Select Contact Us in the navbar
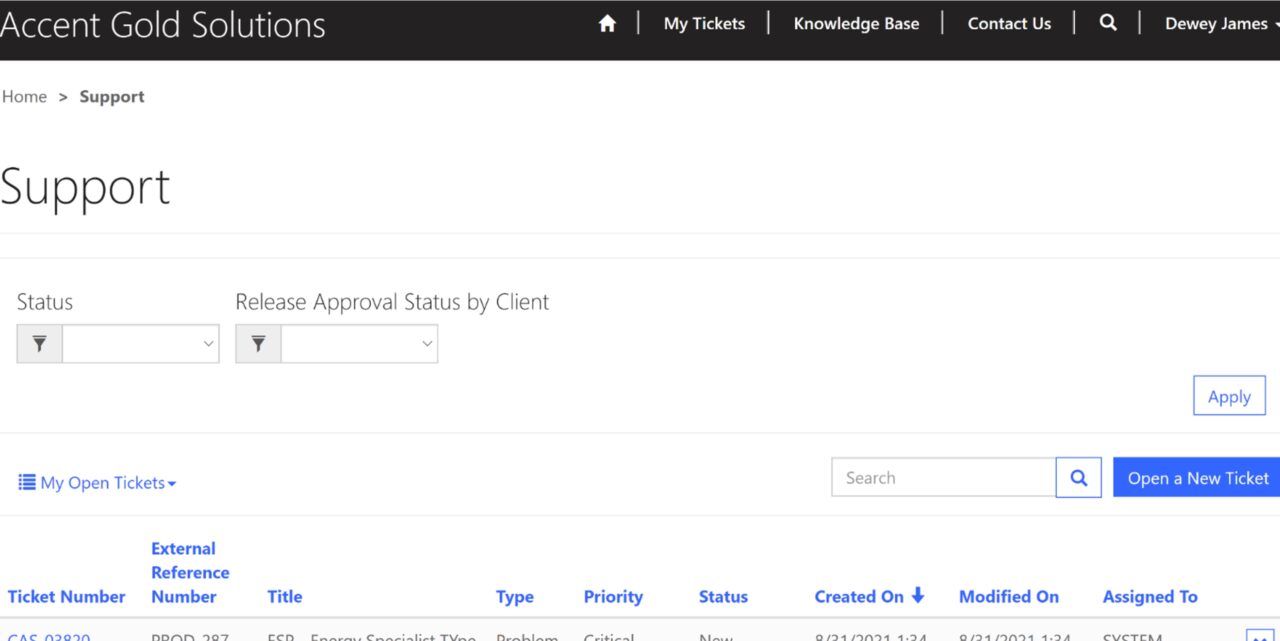The image size is (1280, 641). (1009, 24)
